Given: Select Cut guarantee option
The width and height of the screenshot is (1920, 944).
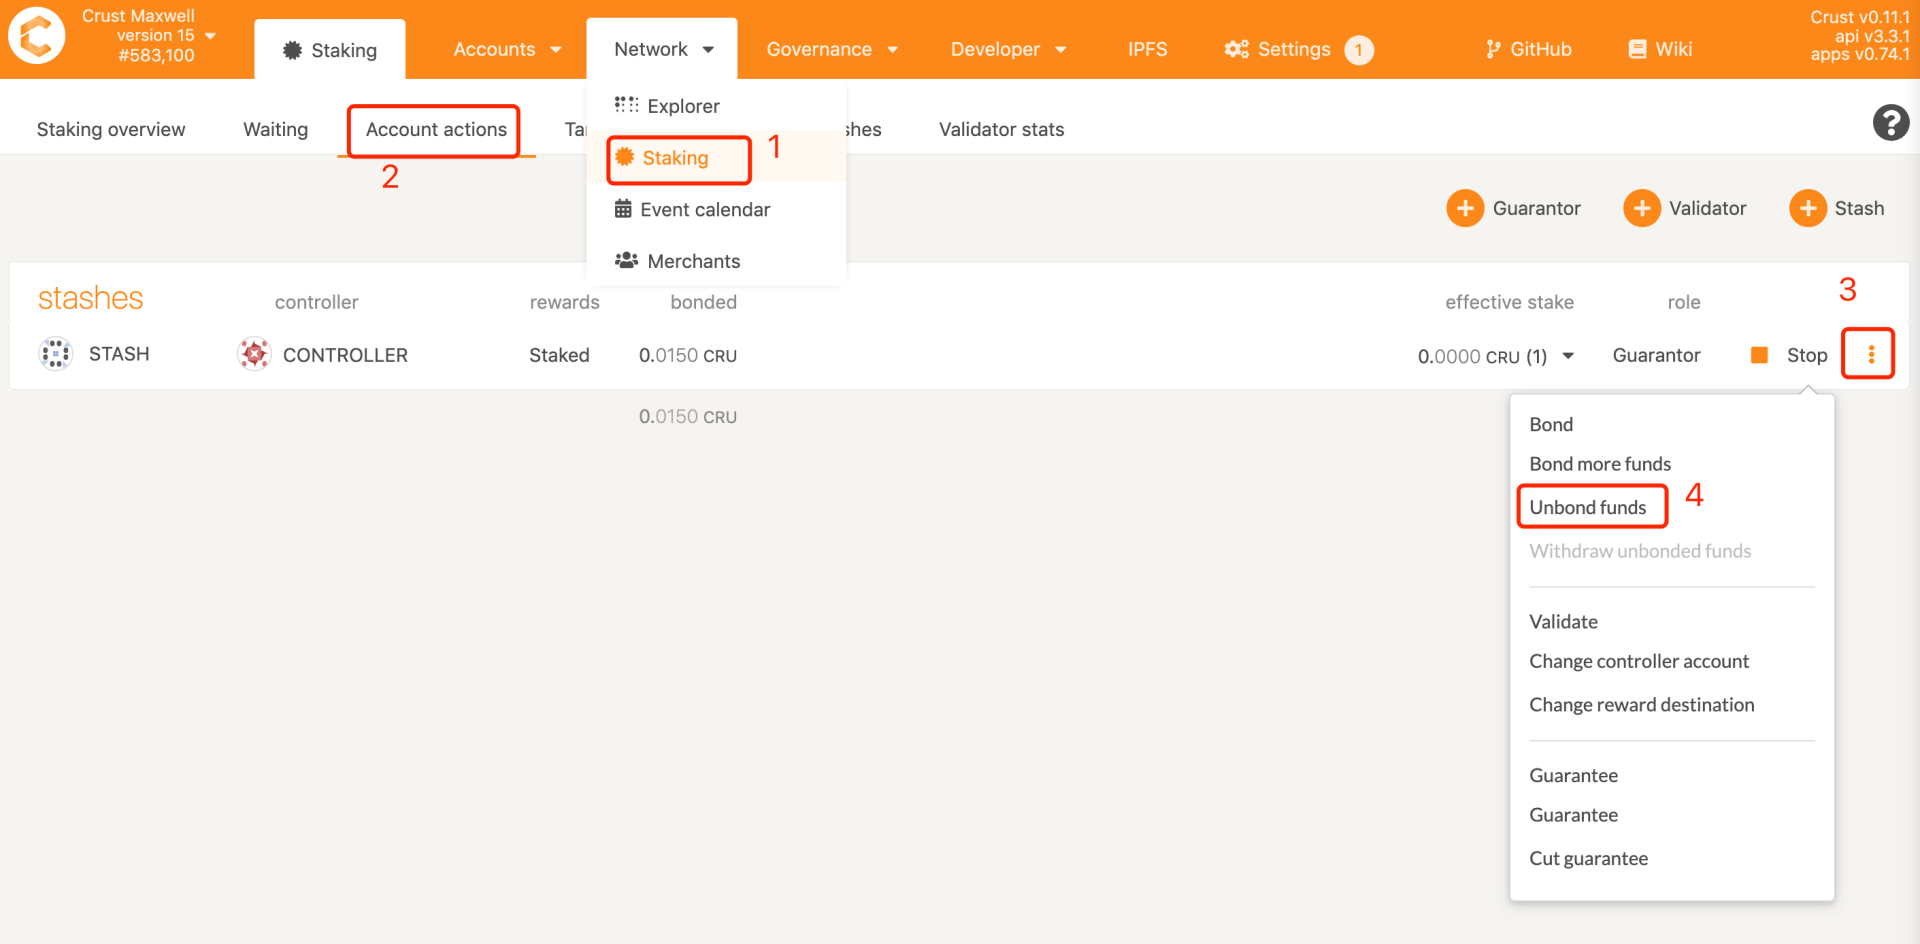Looking at the screenshot, I should click(1588, 859).
